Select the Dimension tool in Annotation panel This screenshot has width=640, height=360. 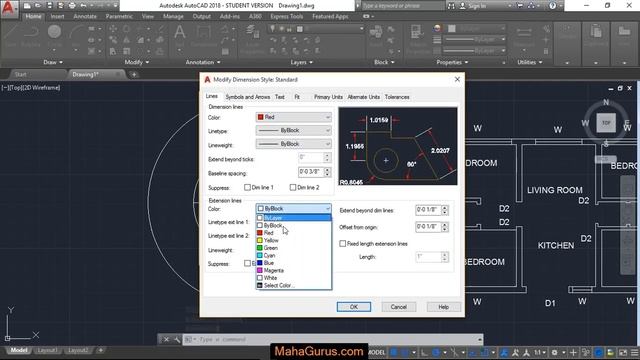tap(203, 35)
